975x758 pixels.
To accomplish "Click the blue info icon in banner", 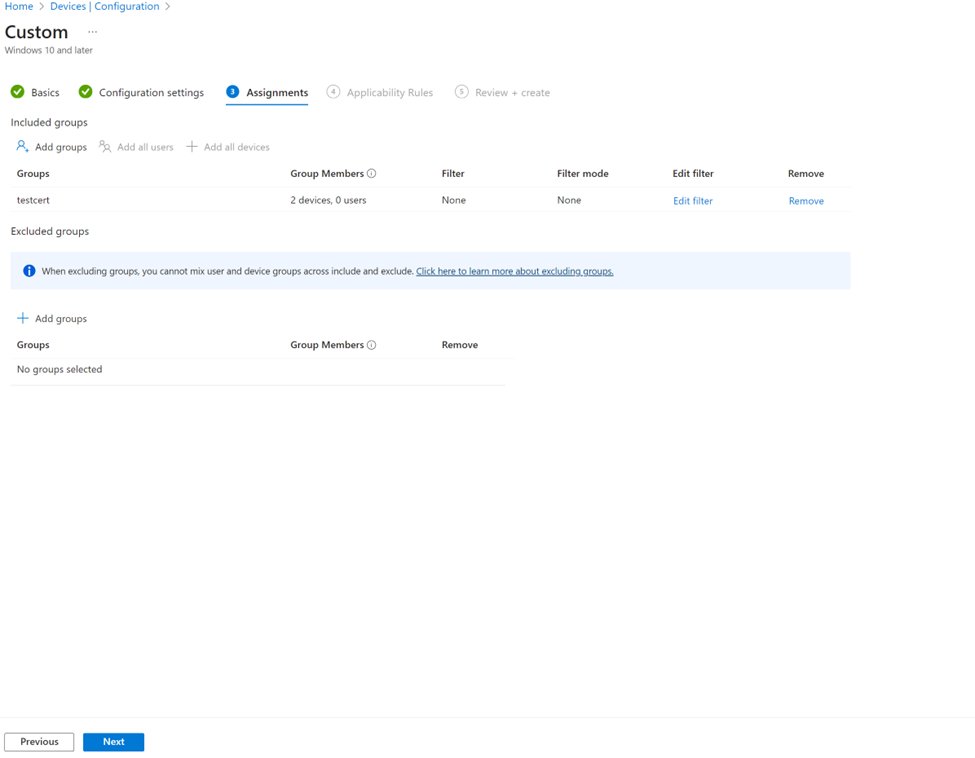I will click(29, 271).
